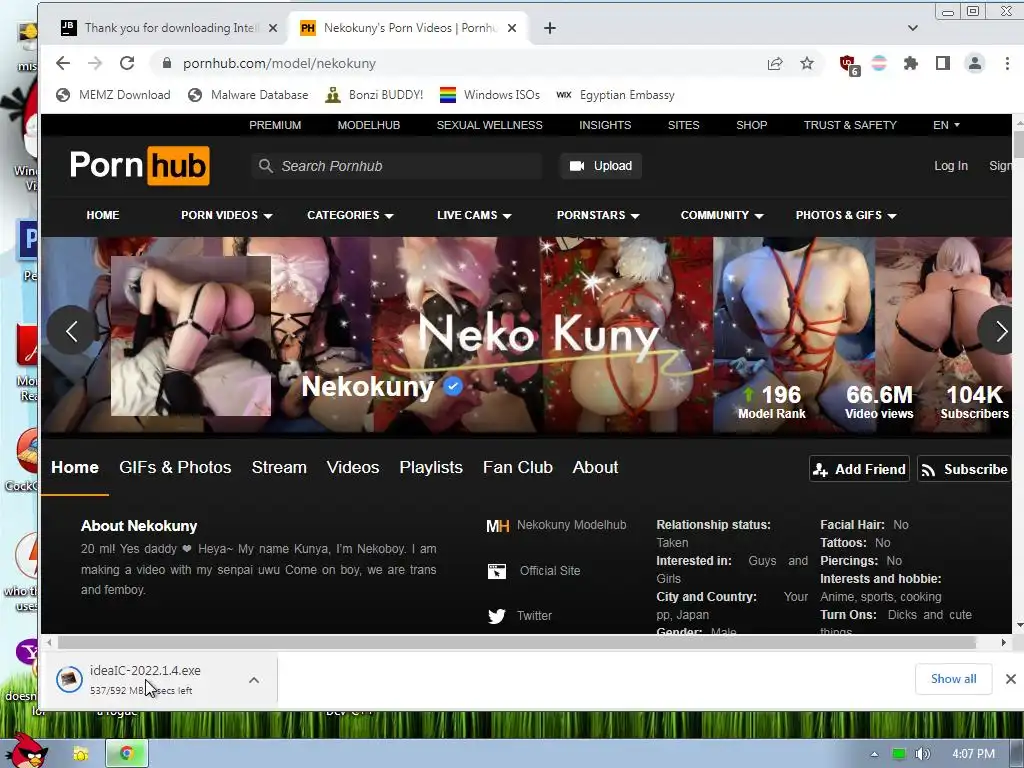Click HOME in the main navigation
Screen dimensions: 1024x768
(103, 215)
